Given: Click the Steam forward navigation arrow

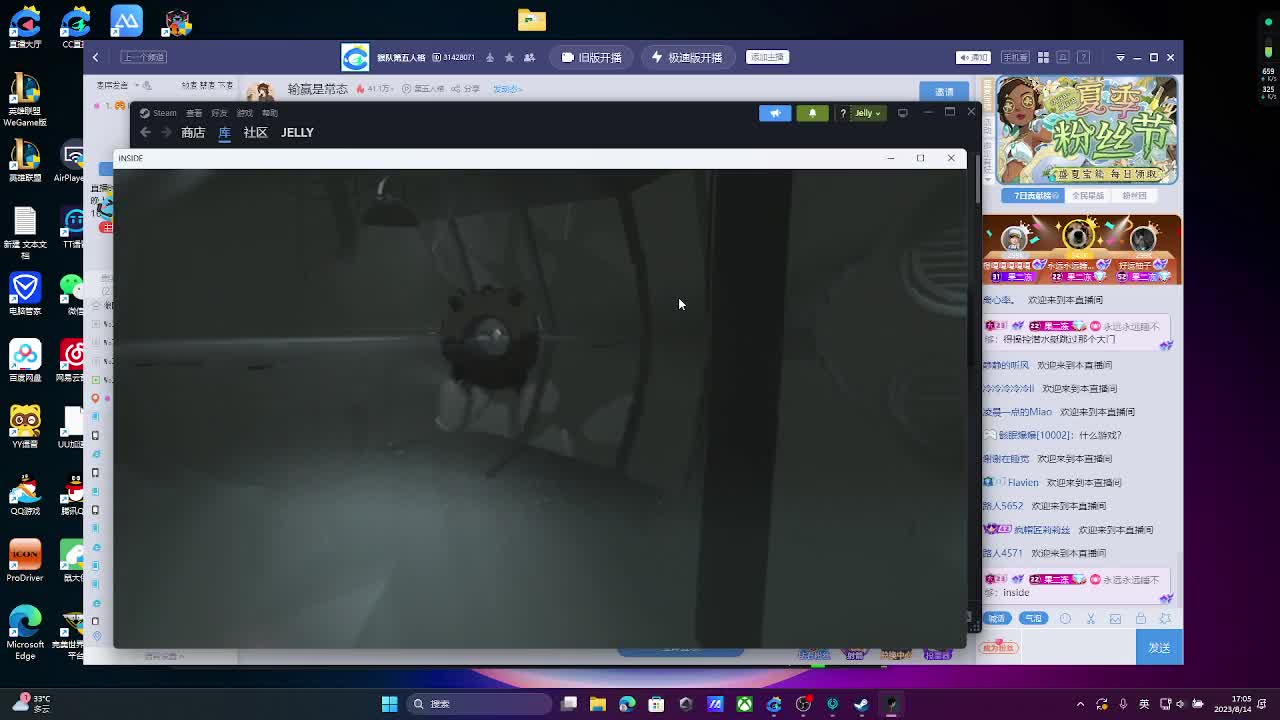Looking at the screenshot, I should click(x=166, y=132).
